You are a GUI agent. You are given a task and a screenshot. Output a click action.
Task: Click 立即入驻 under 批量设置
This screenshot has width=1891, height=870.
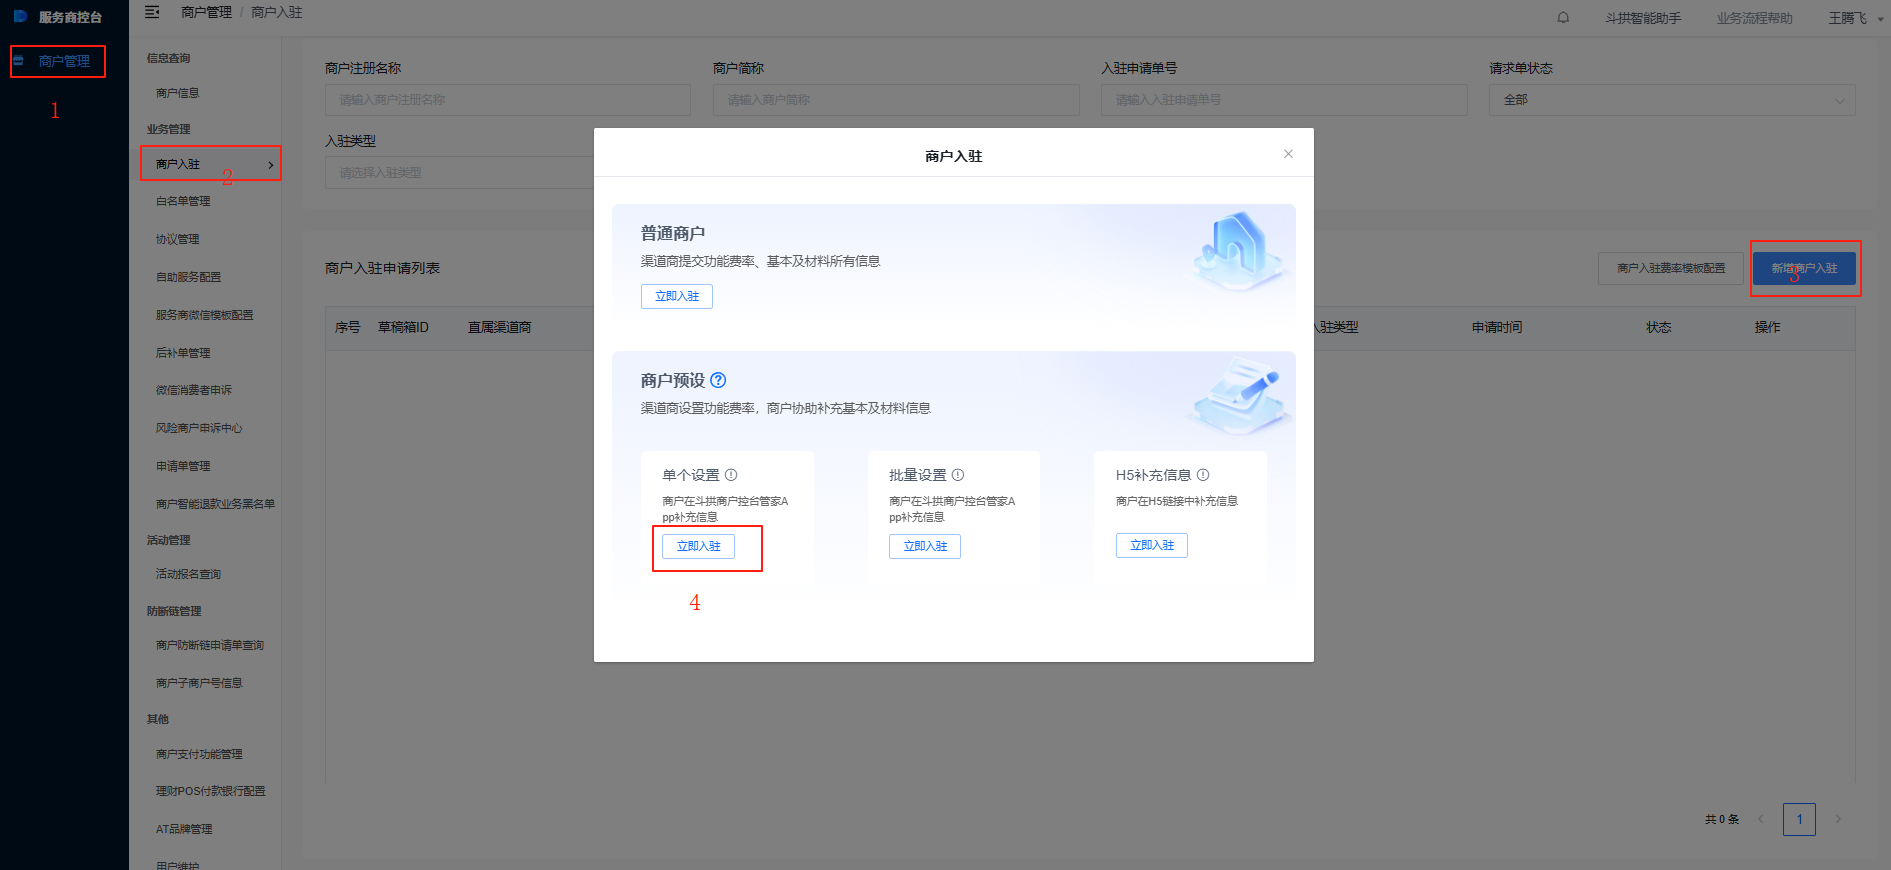(925, 546)
